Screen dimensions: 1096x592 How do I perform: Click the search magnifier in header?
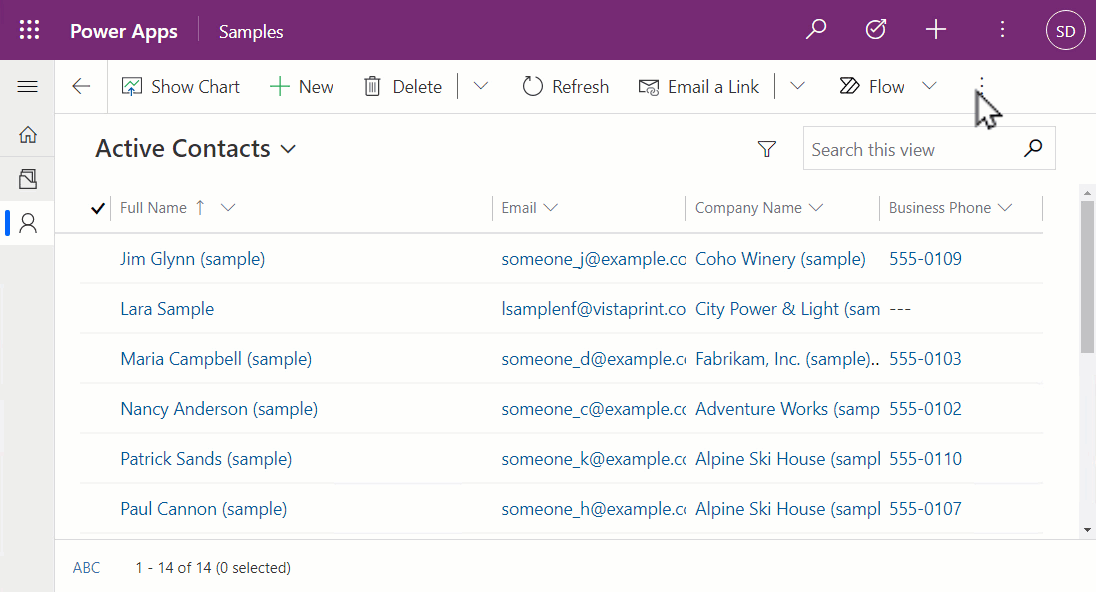pos(816,29)
